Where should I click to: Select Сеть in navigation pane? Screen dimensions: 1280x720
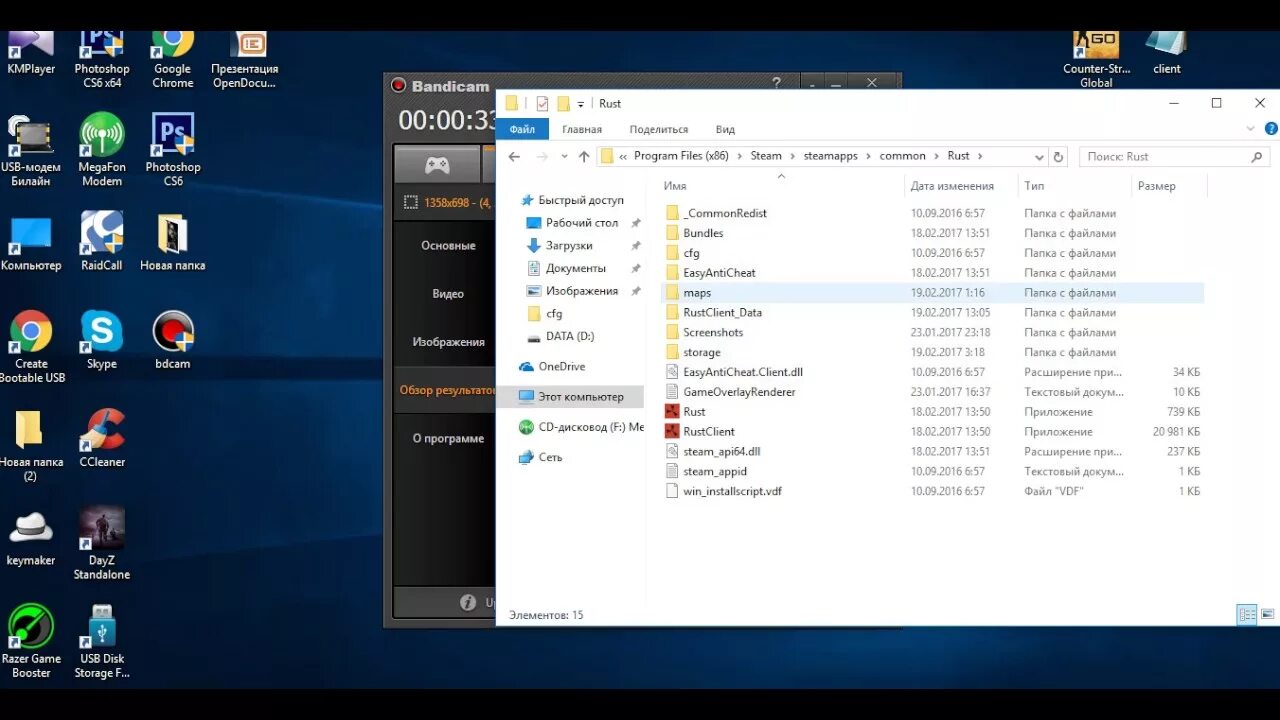coord(550,457)
